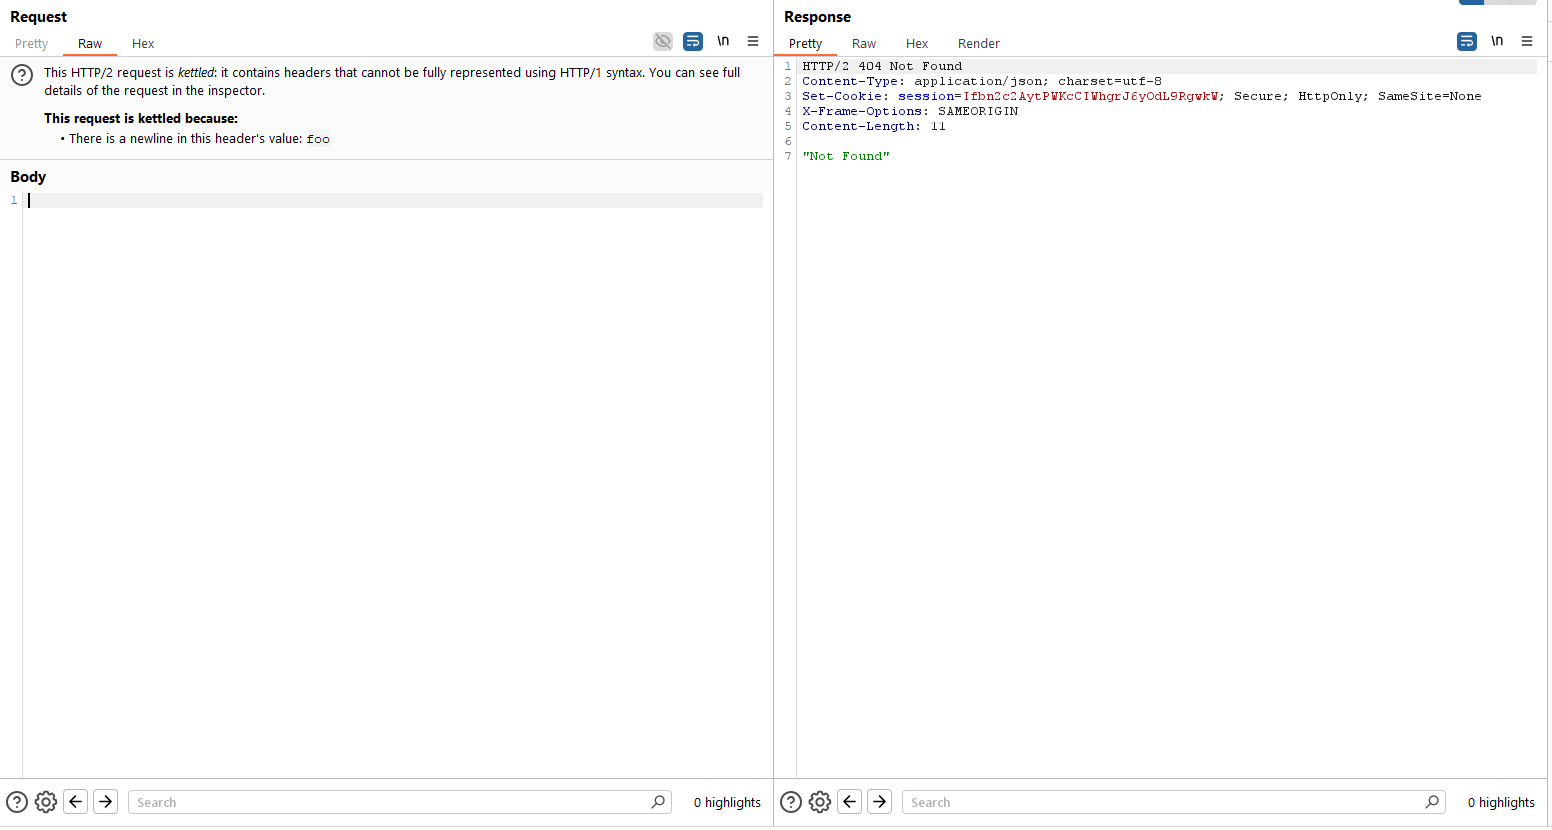
Task: Click the response search help icon
Action: [791, 802]
